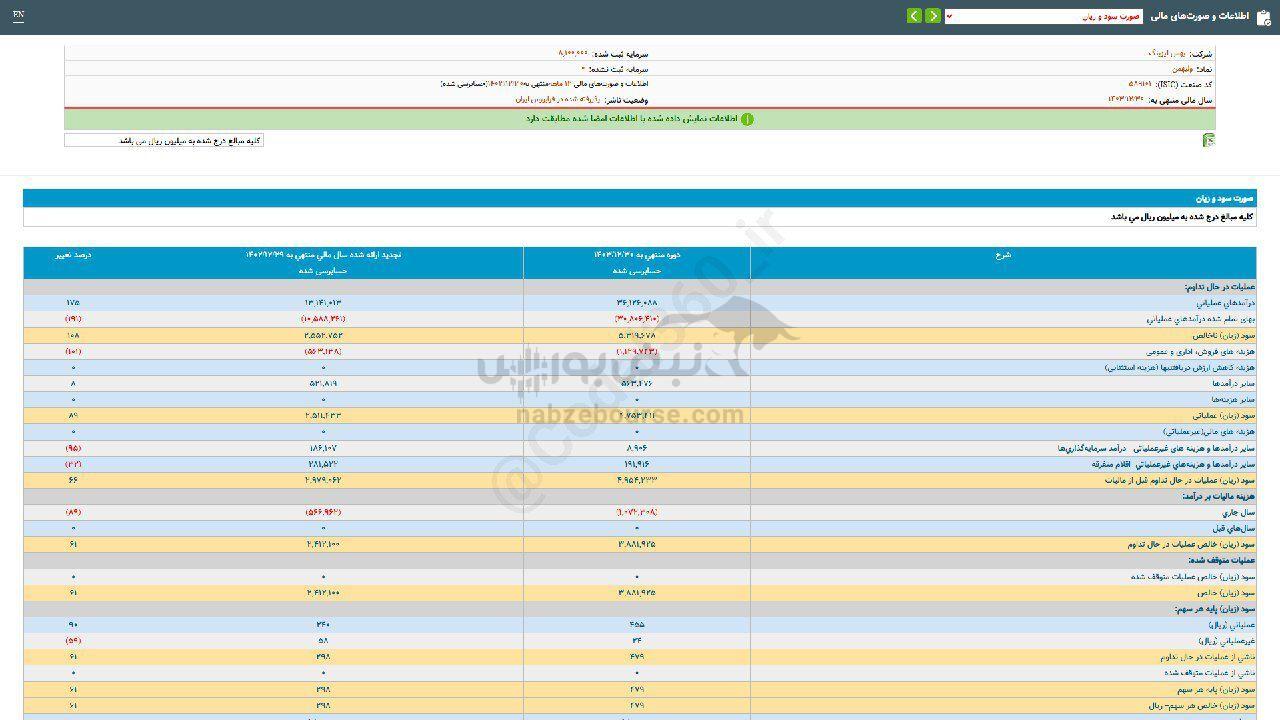Screen dimensions: 1280x720
Task: Click the شرح column header
Action: click(1003, 255)
